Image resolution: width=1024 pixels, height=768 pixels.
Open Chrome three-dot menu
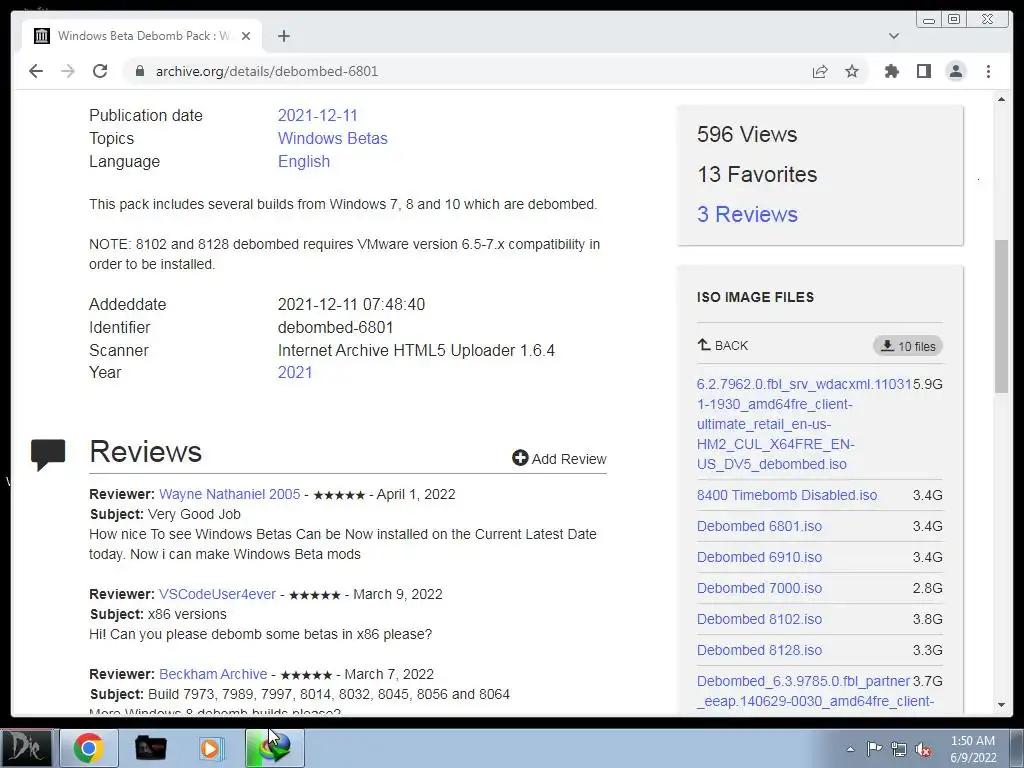(988, 71)
